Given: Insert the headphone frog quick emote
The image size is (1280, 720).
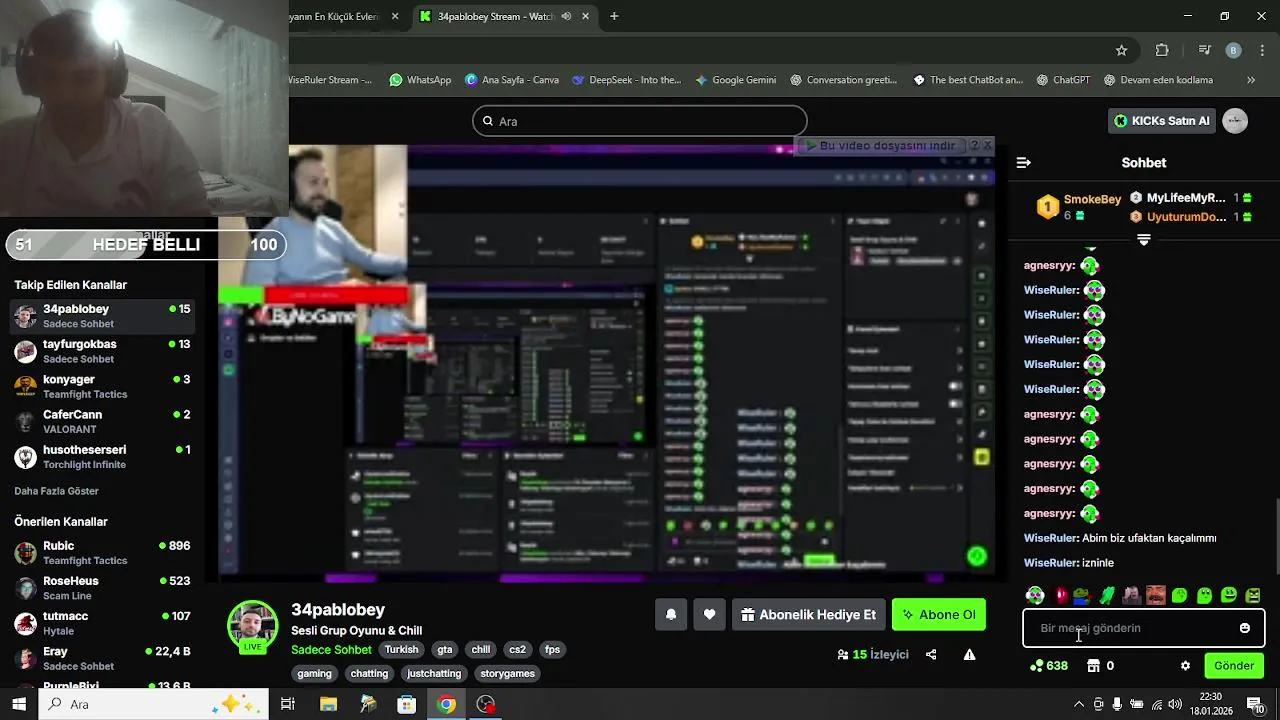Looking at the screenshot, I should (1035, 596).
